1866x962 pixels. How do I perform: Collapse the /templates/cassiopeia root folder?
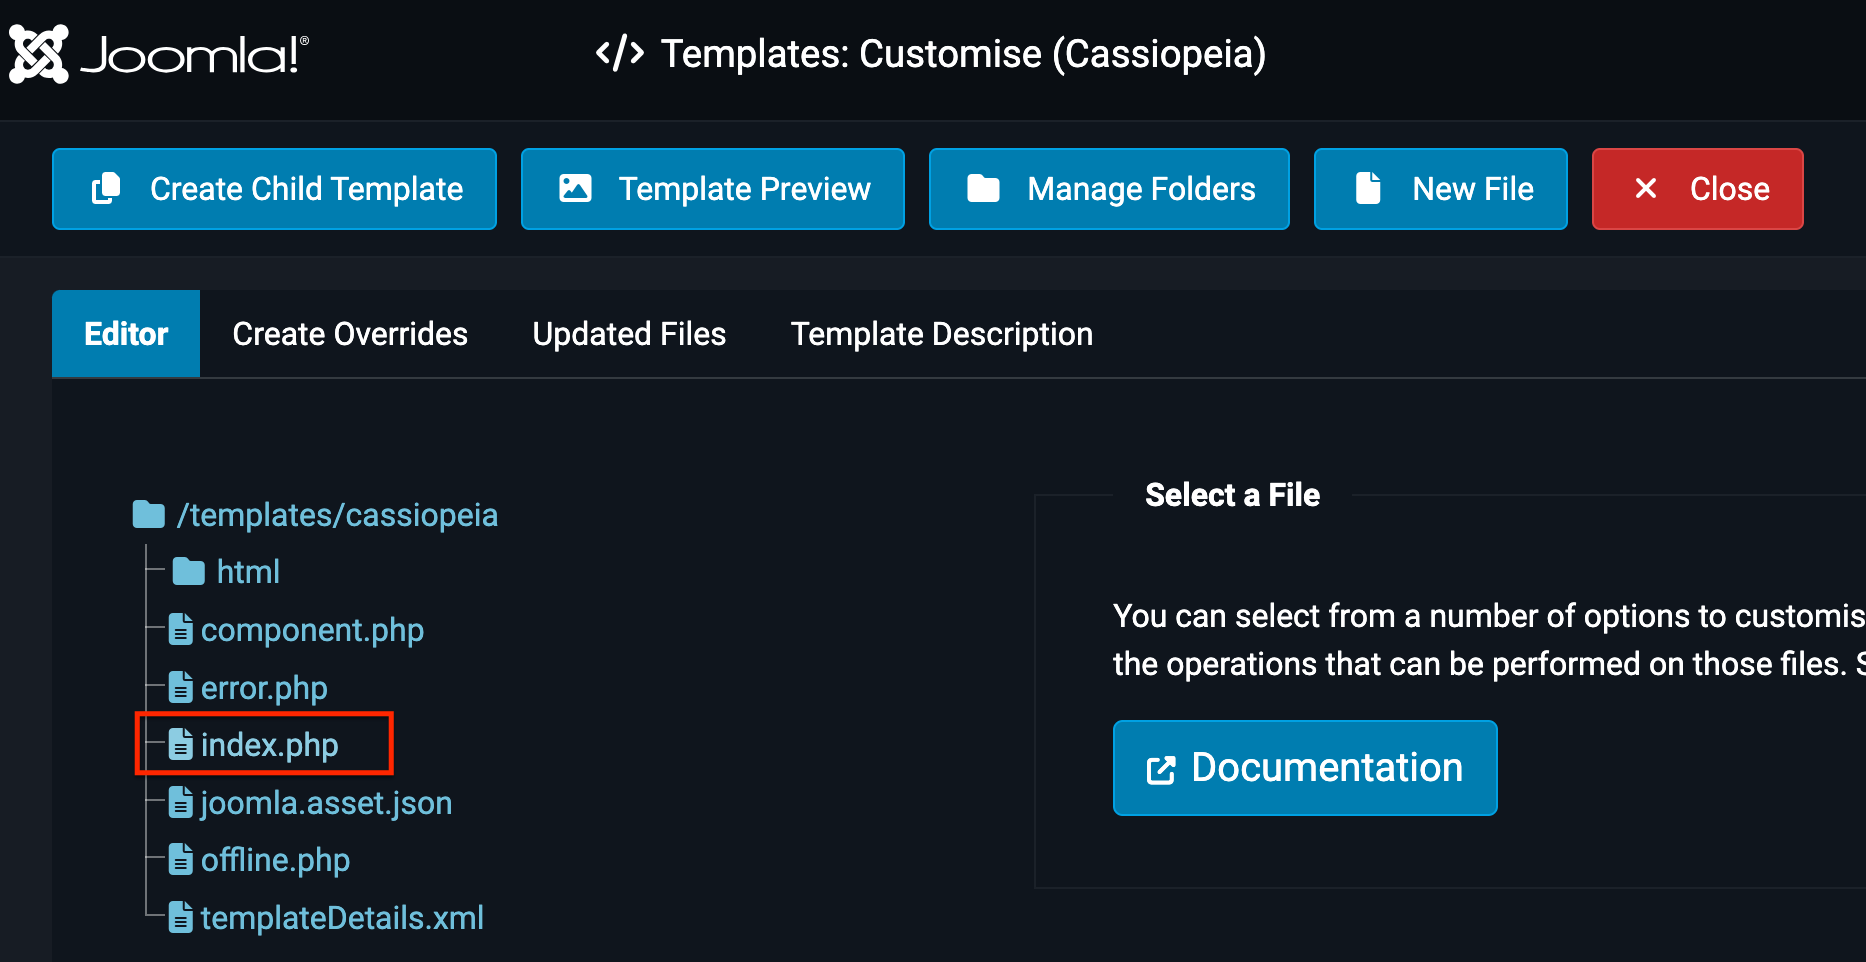click(149, 515)
